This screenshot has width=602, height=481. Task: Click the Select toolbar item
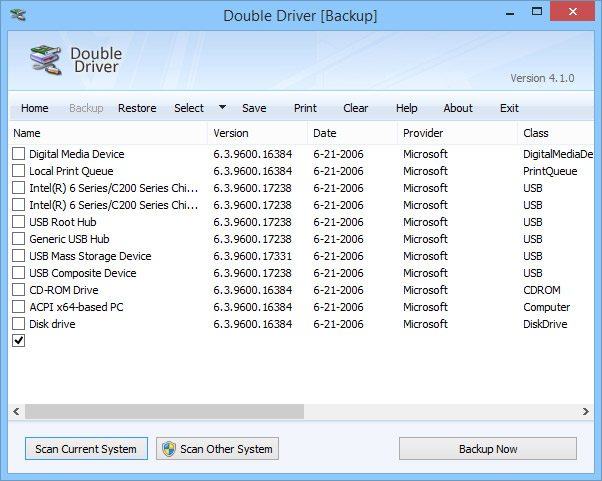coord(189,108)
